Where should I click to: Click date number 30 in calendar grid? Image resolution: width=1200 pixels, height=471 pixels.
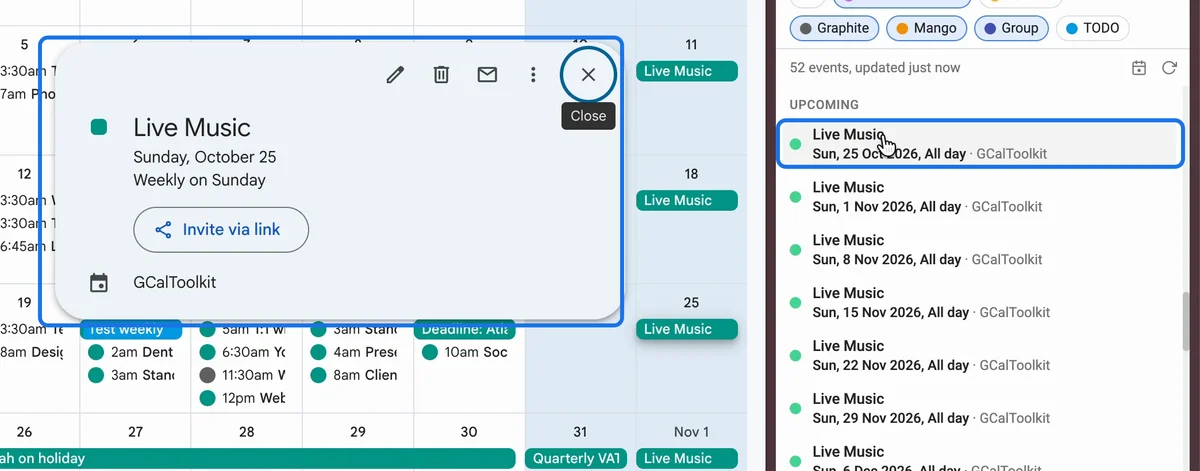pyautogui.click(x=469, y=432)
